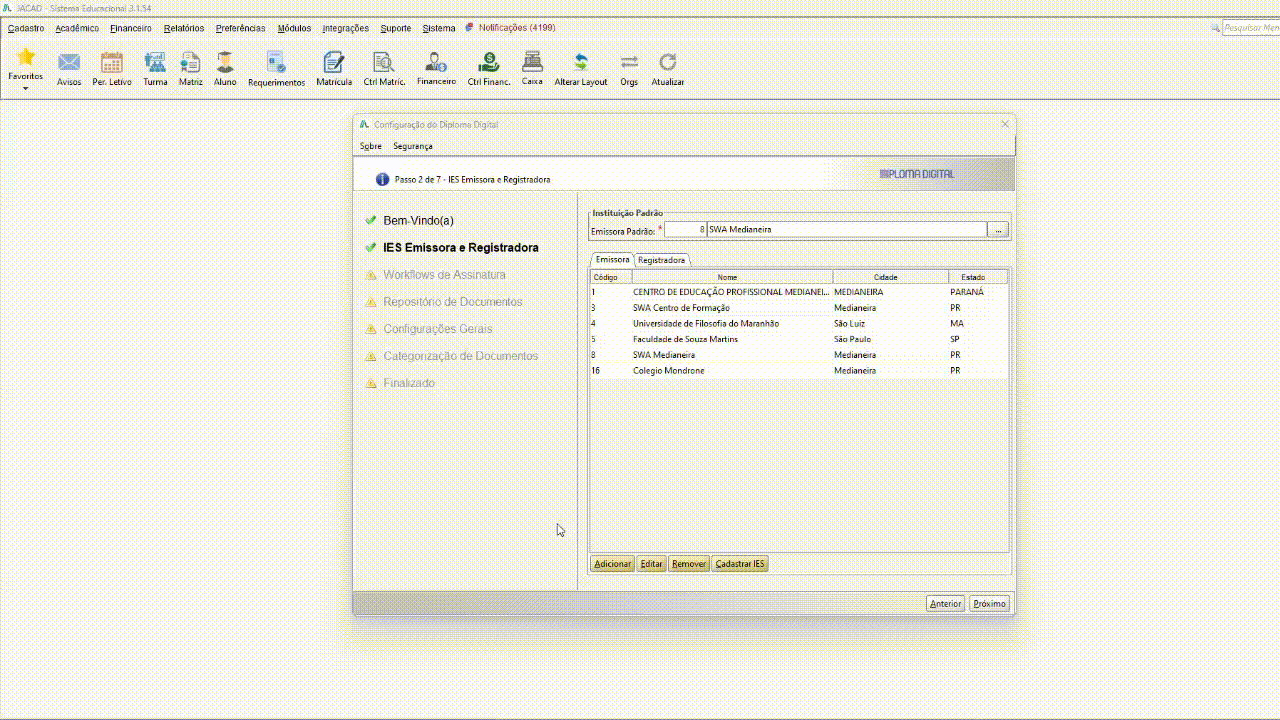Screen dimensions: 1280x720
Task: Open the Favoritos star icon
Action: (x=25, y=57)
